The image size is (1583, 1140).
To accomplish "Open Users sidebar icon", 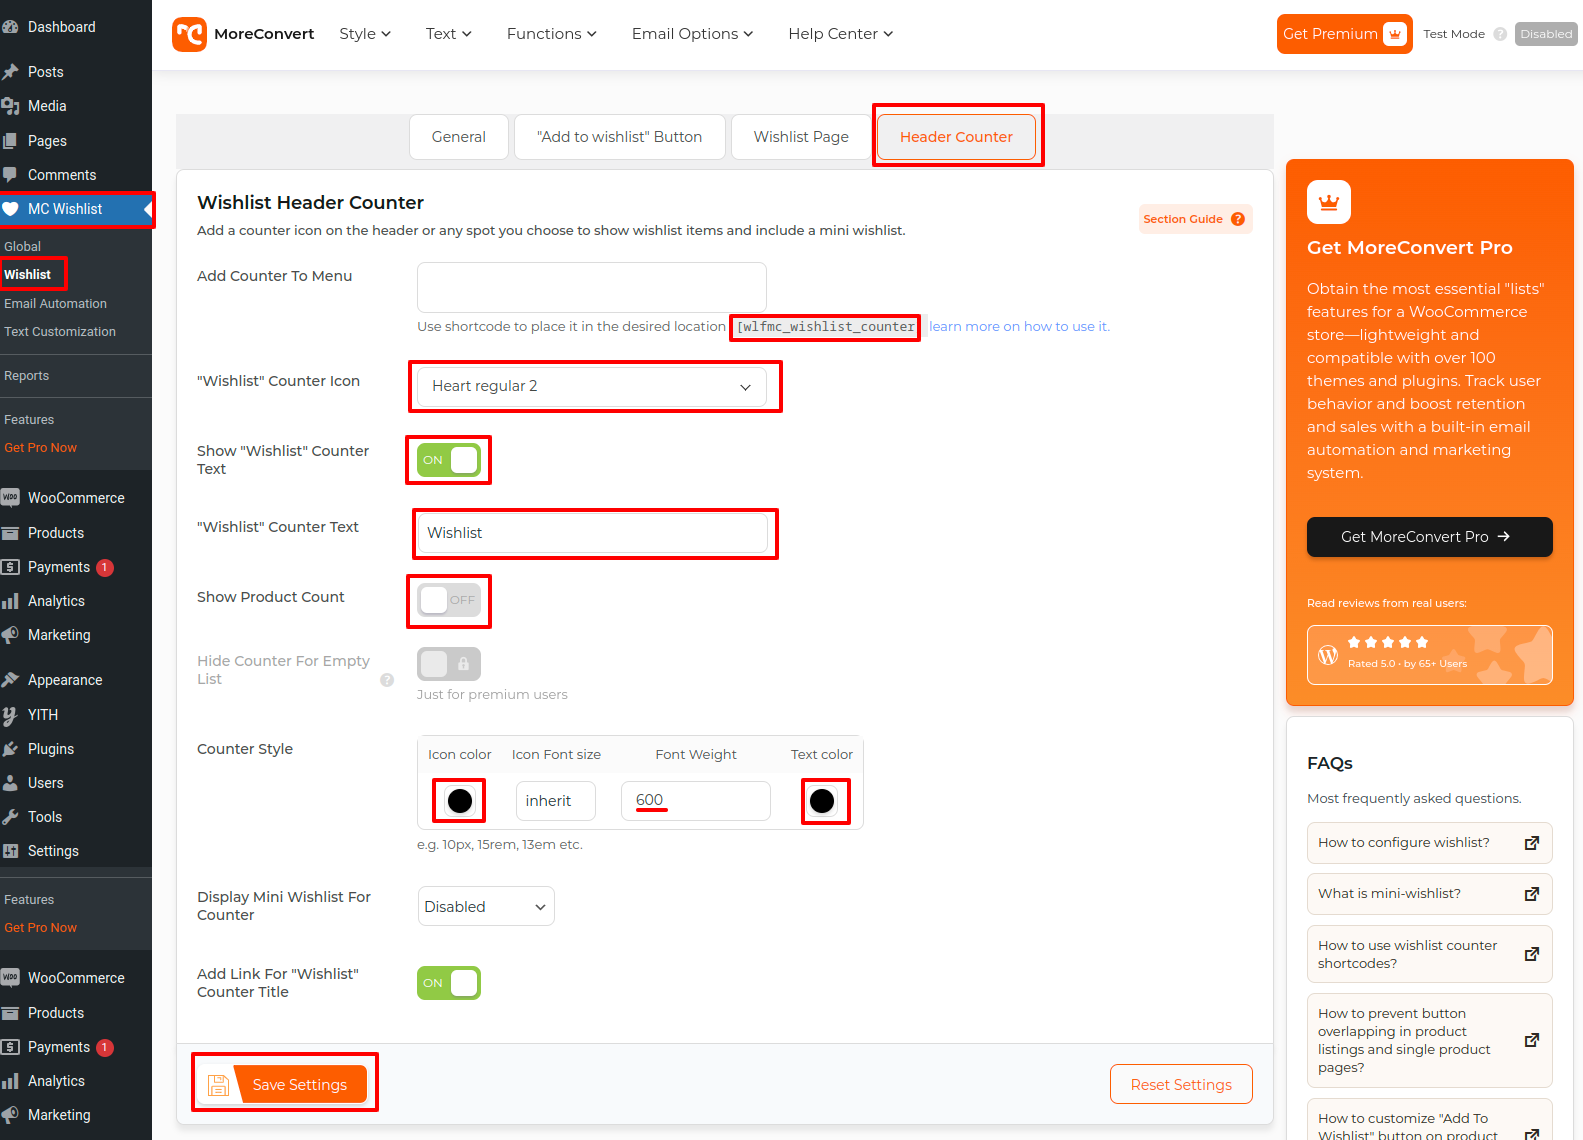I will coord(10,783).
